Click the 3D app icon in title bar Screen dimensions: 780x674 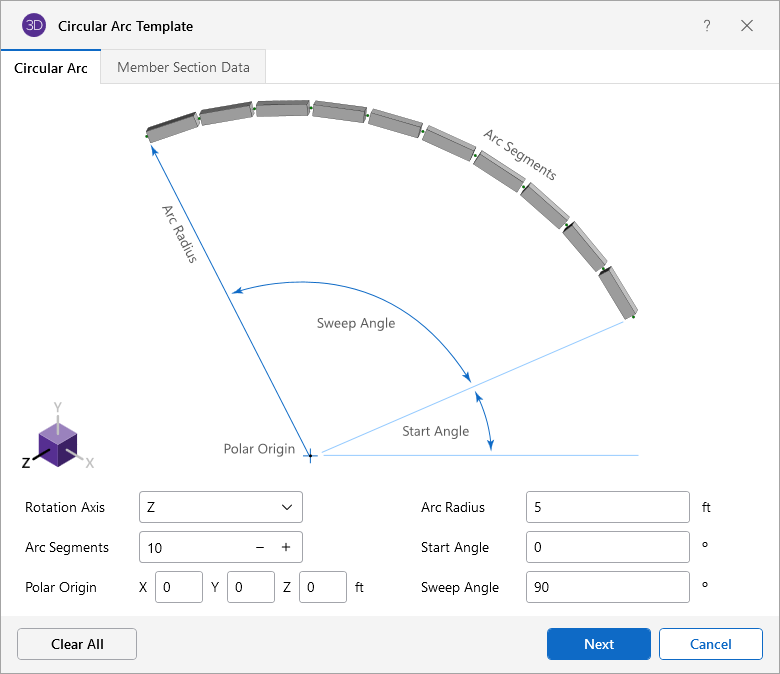click(x=33, y=26)
